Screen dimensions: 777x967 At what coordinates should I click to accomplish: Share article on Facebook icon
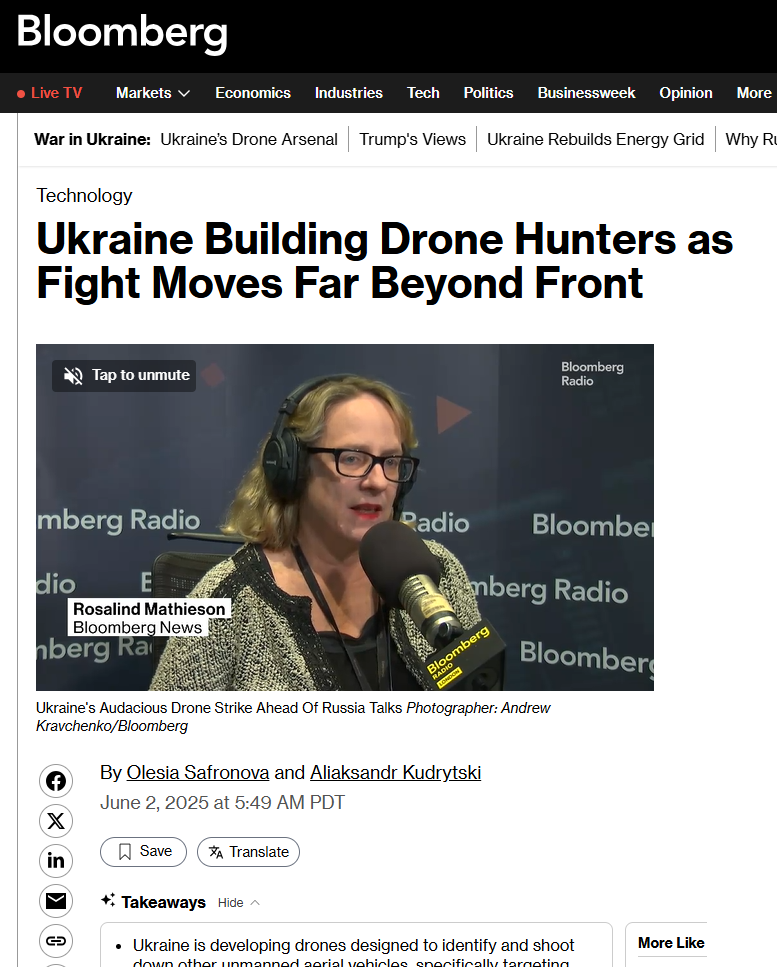click(x=56, y=781)
